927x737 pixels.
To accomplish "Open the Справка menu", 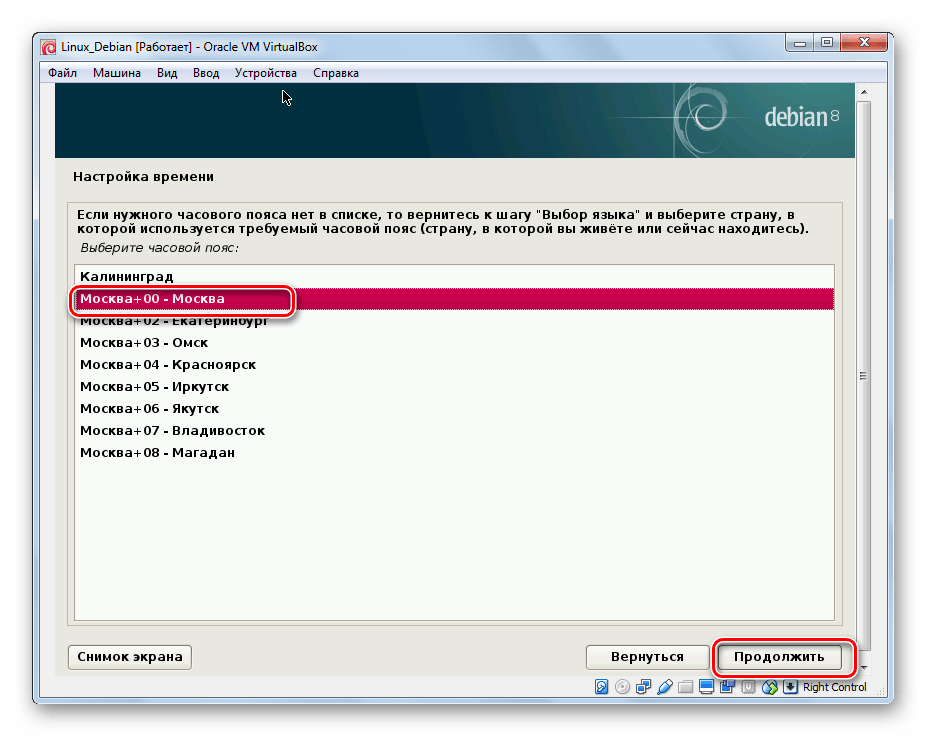I will tap(335, 73).
